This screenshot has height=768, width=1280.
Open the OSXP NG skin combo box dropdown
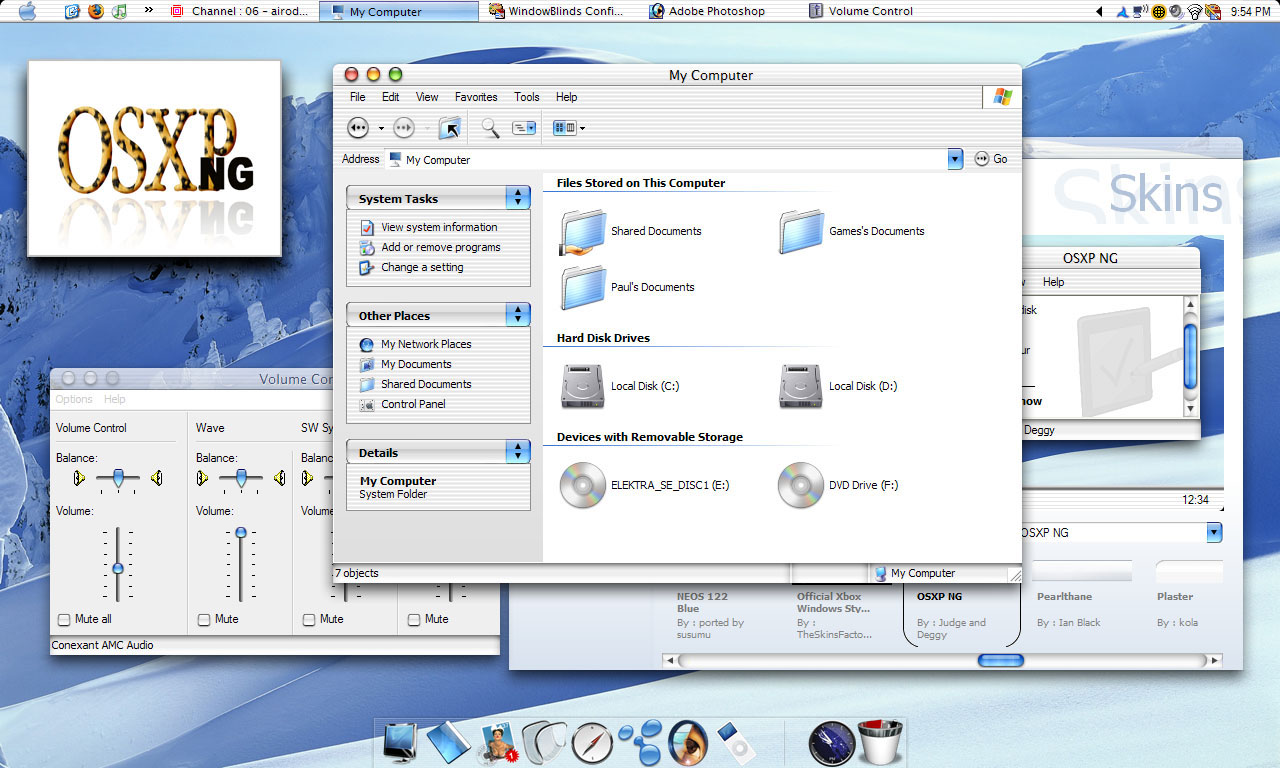click(x=1214, y=532)
